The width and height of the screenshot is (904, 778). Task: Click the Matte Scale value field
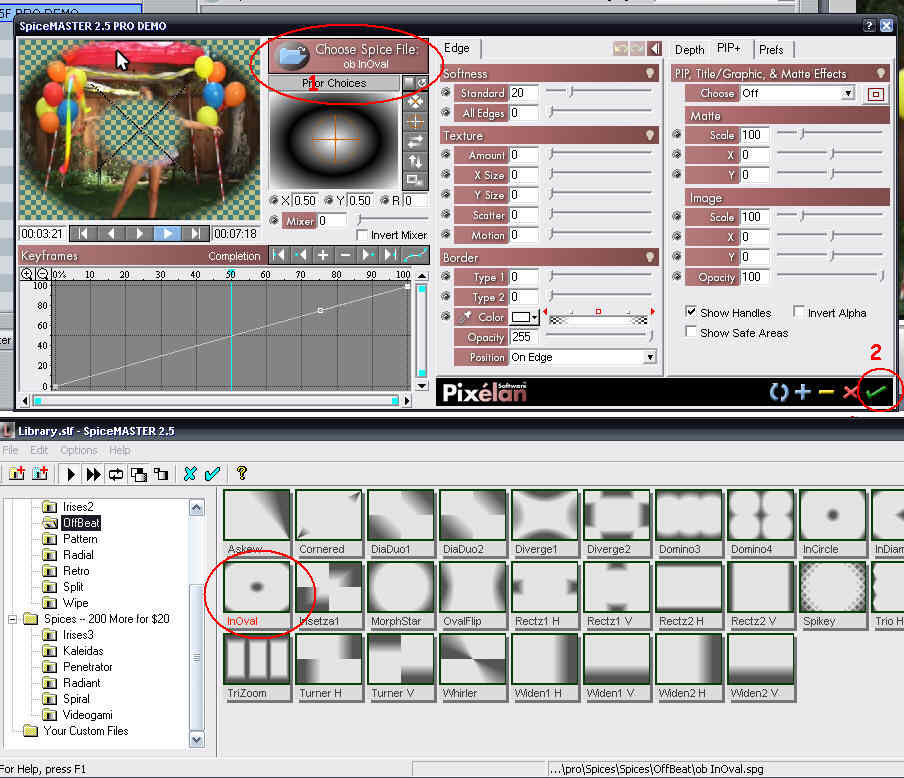(x=755, y=135)
